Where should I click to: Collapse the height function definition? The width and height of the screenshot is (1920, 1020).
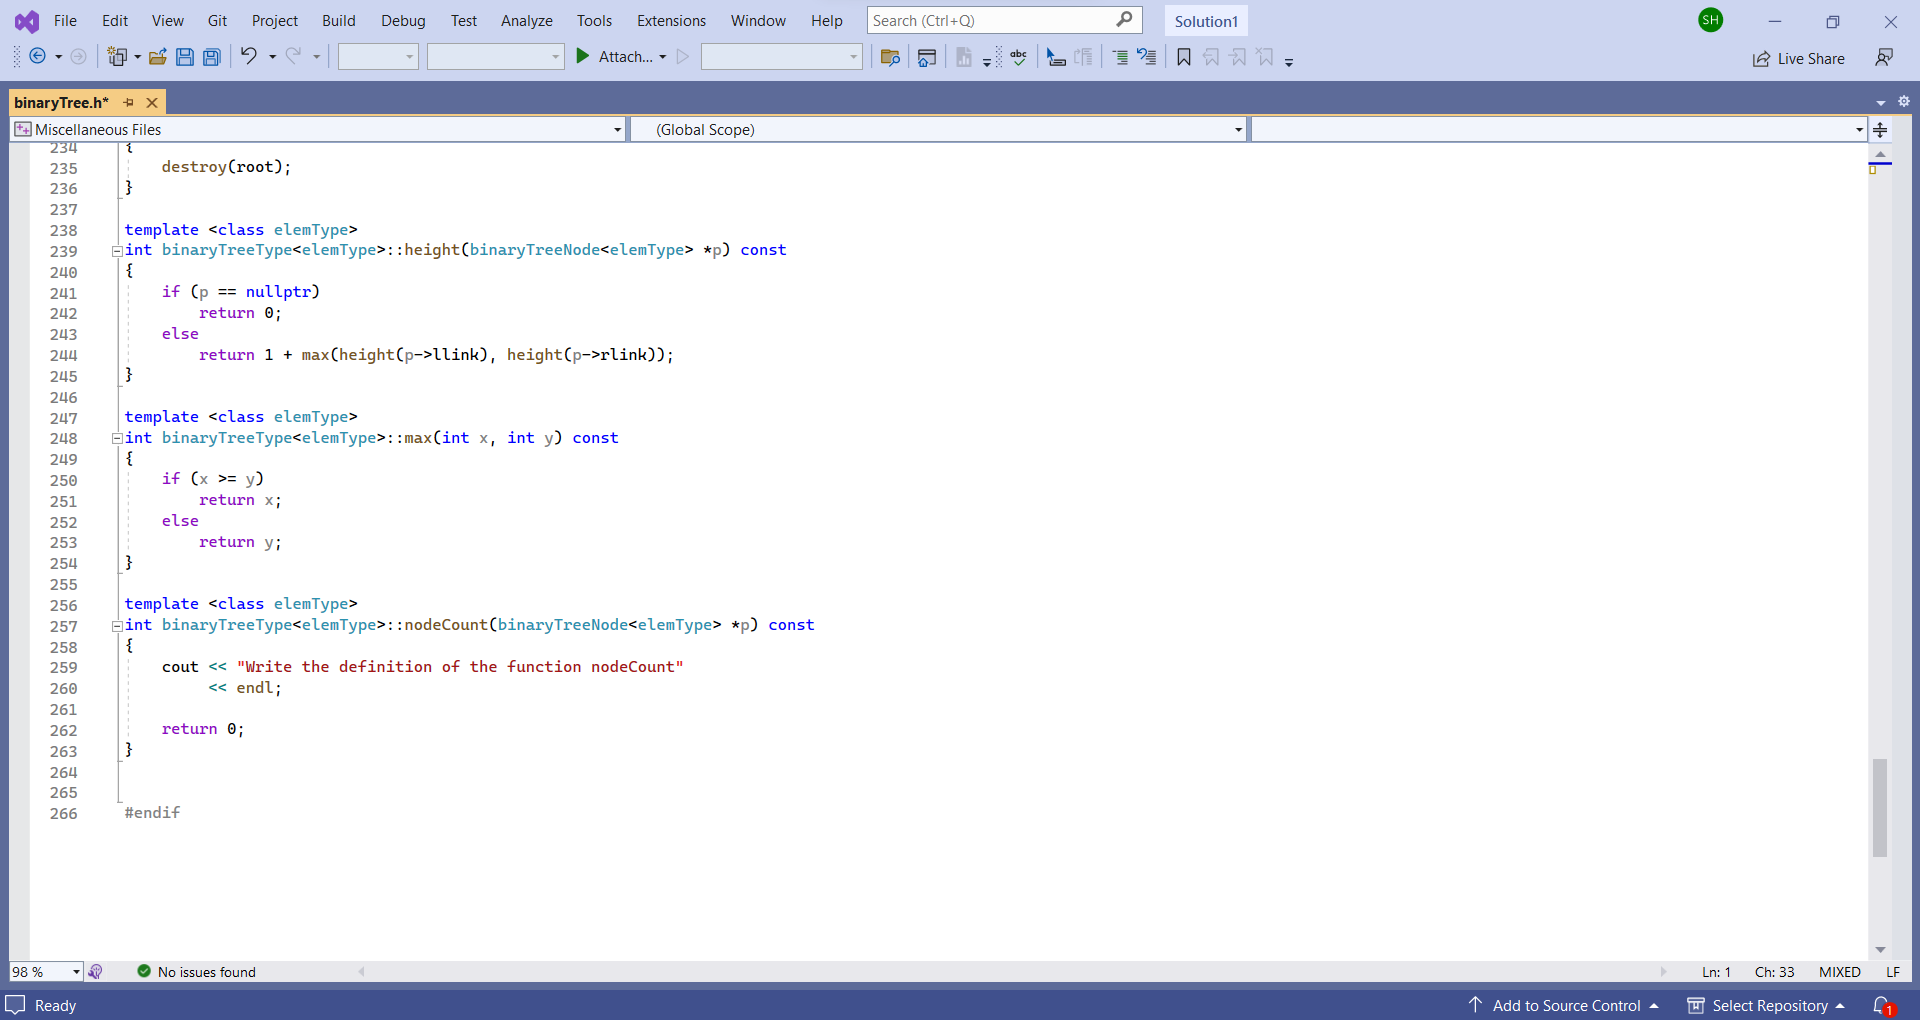point(116,251)
